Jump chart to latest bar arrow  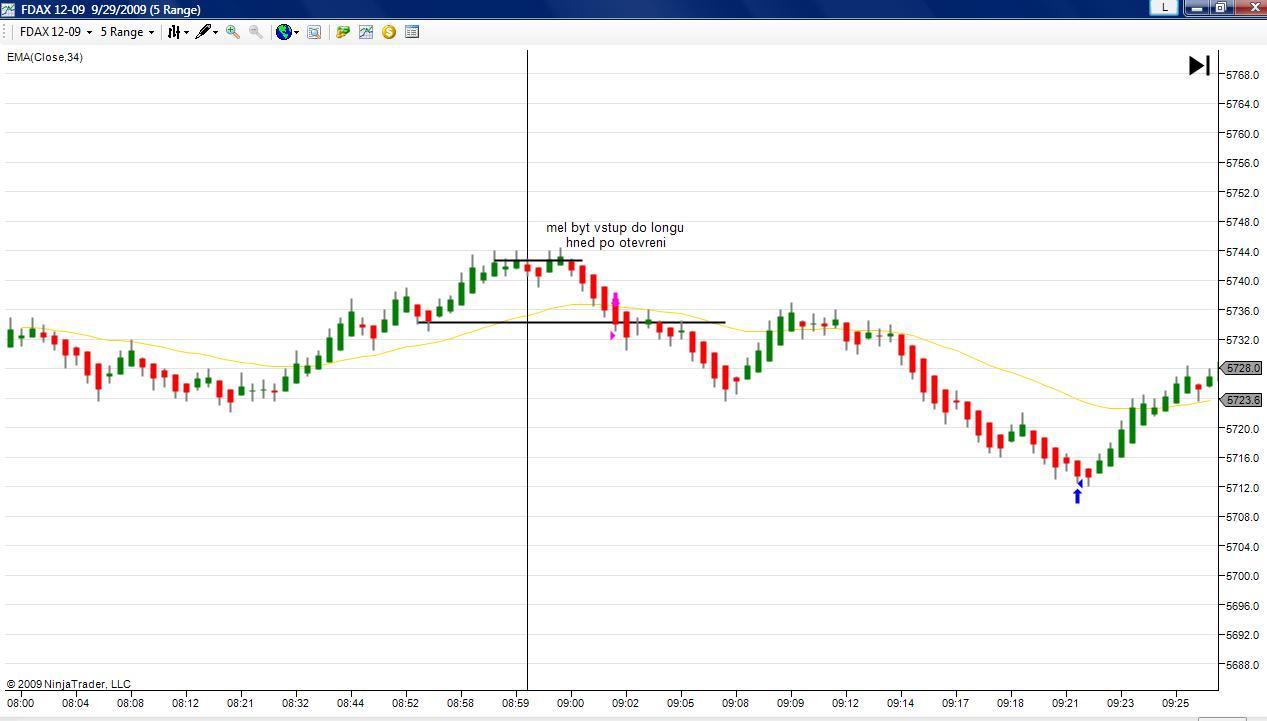pyautogui.click(x=1199, y=66)
